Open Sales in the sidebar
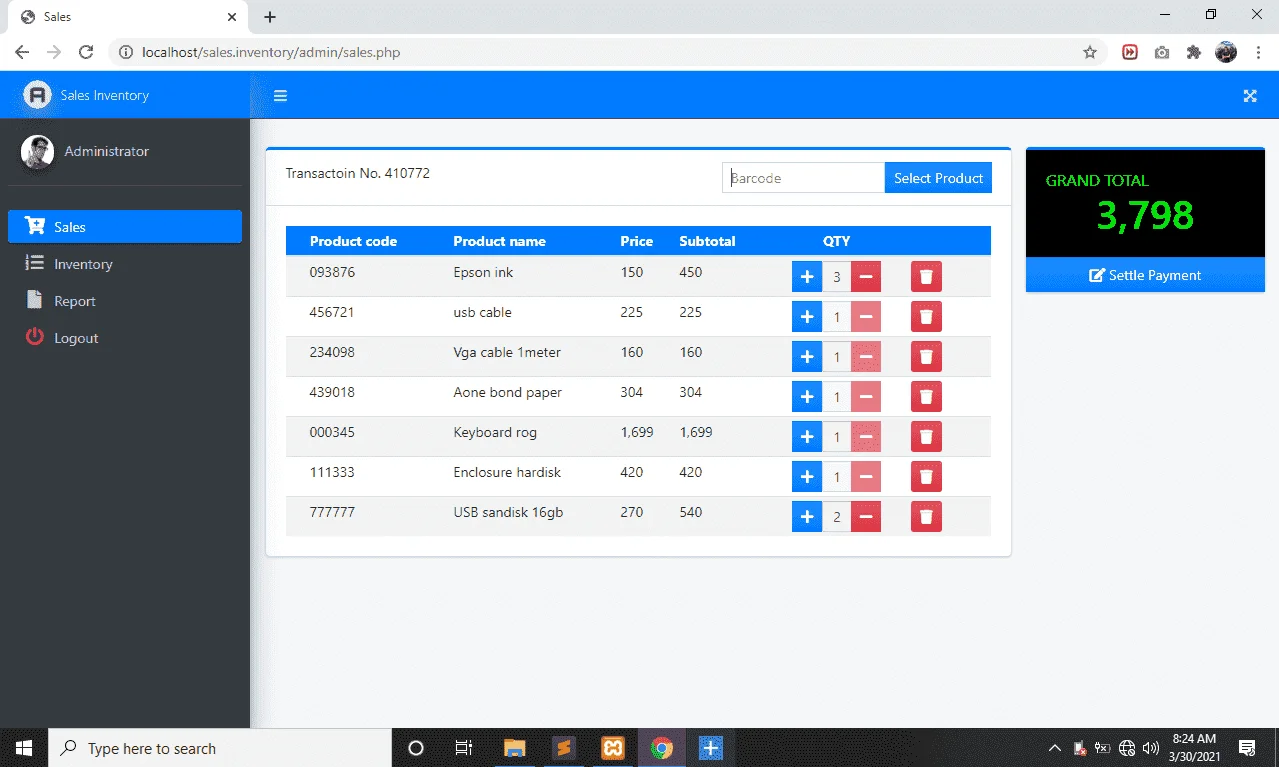The width and height of the screenshot is (1279, 767). 125,227
